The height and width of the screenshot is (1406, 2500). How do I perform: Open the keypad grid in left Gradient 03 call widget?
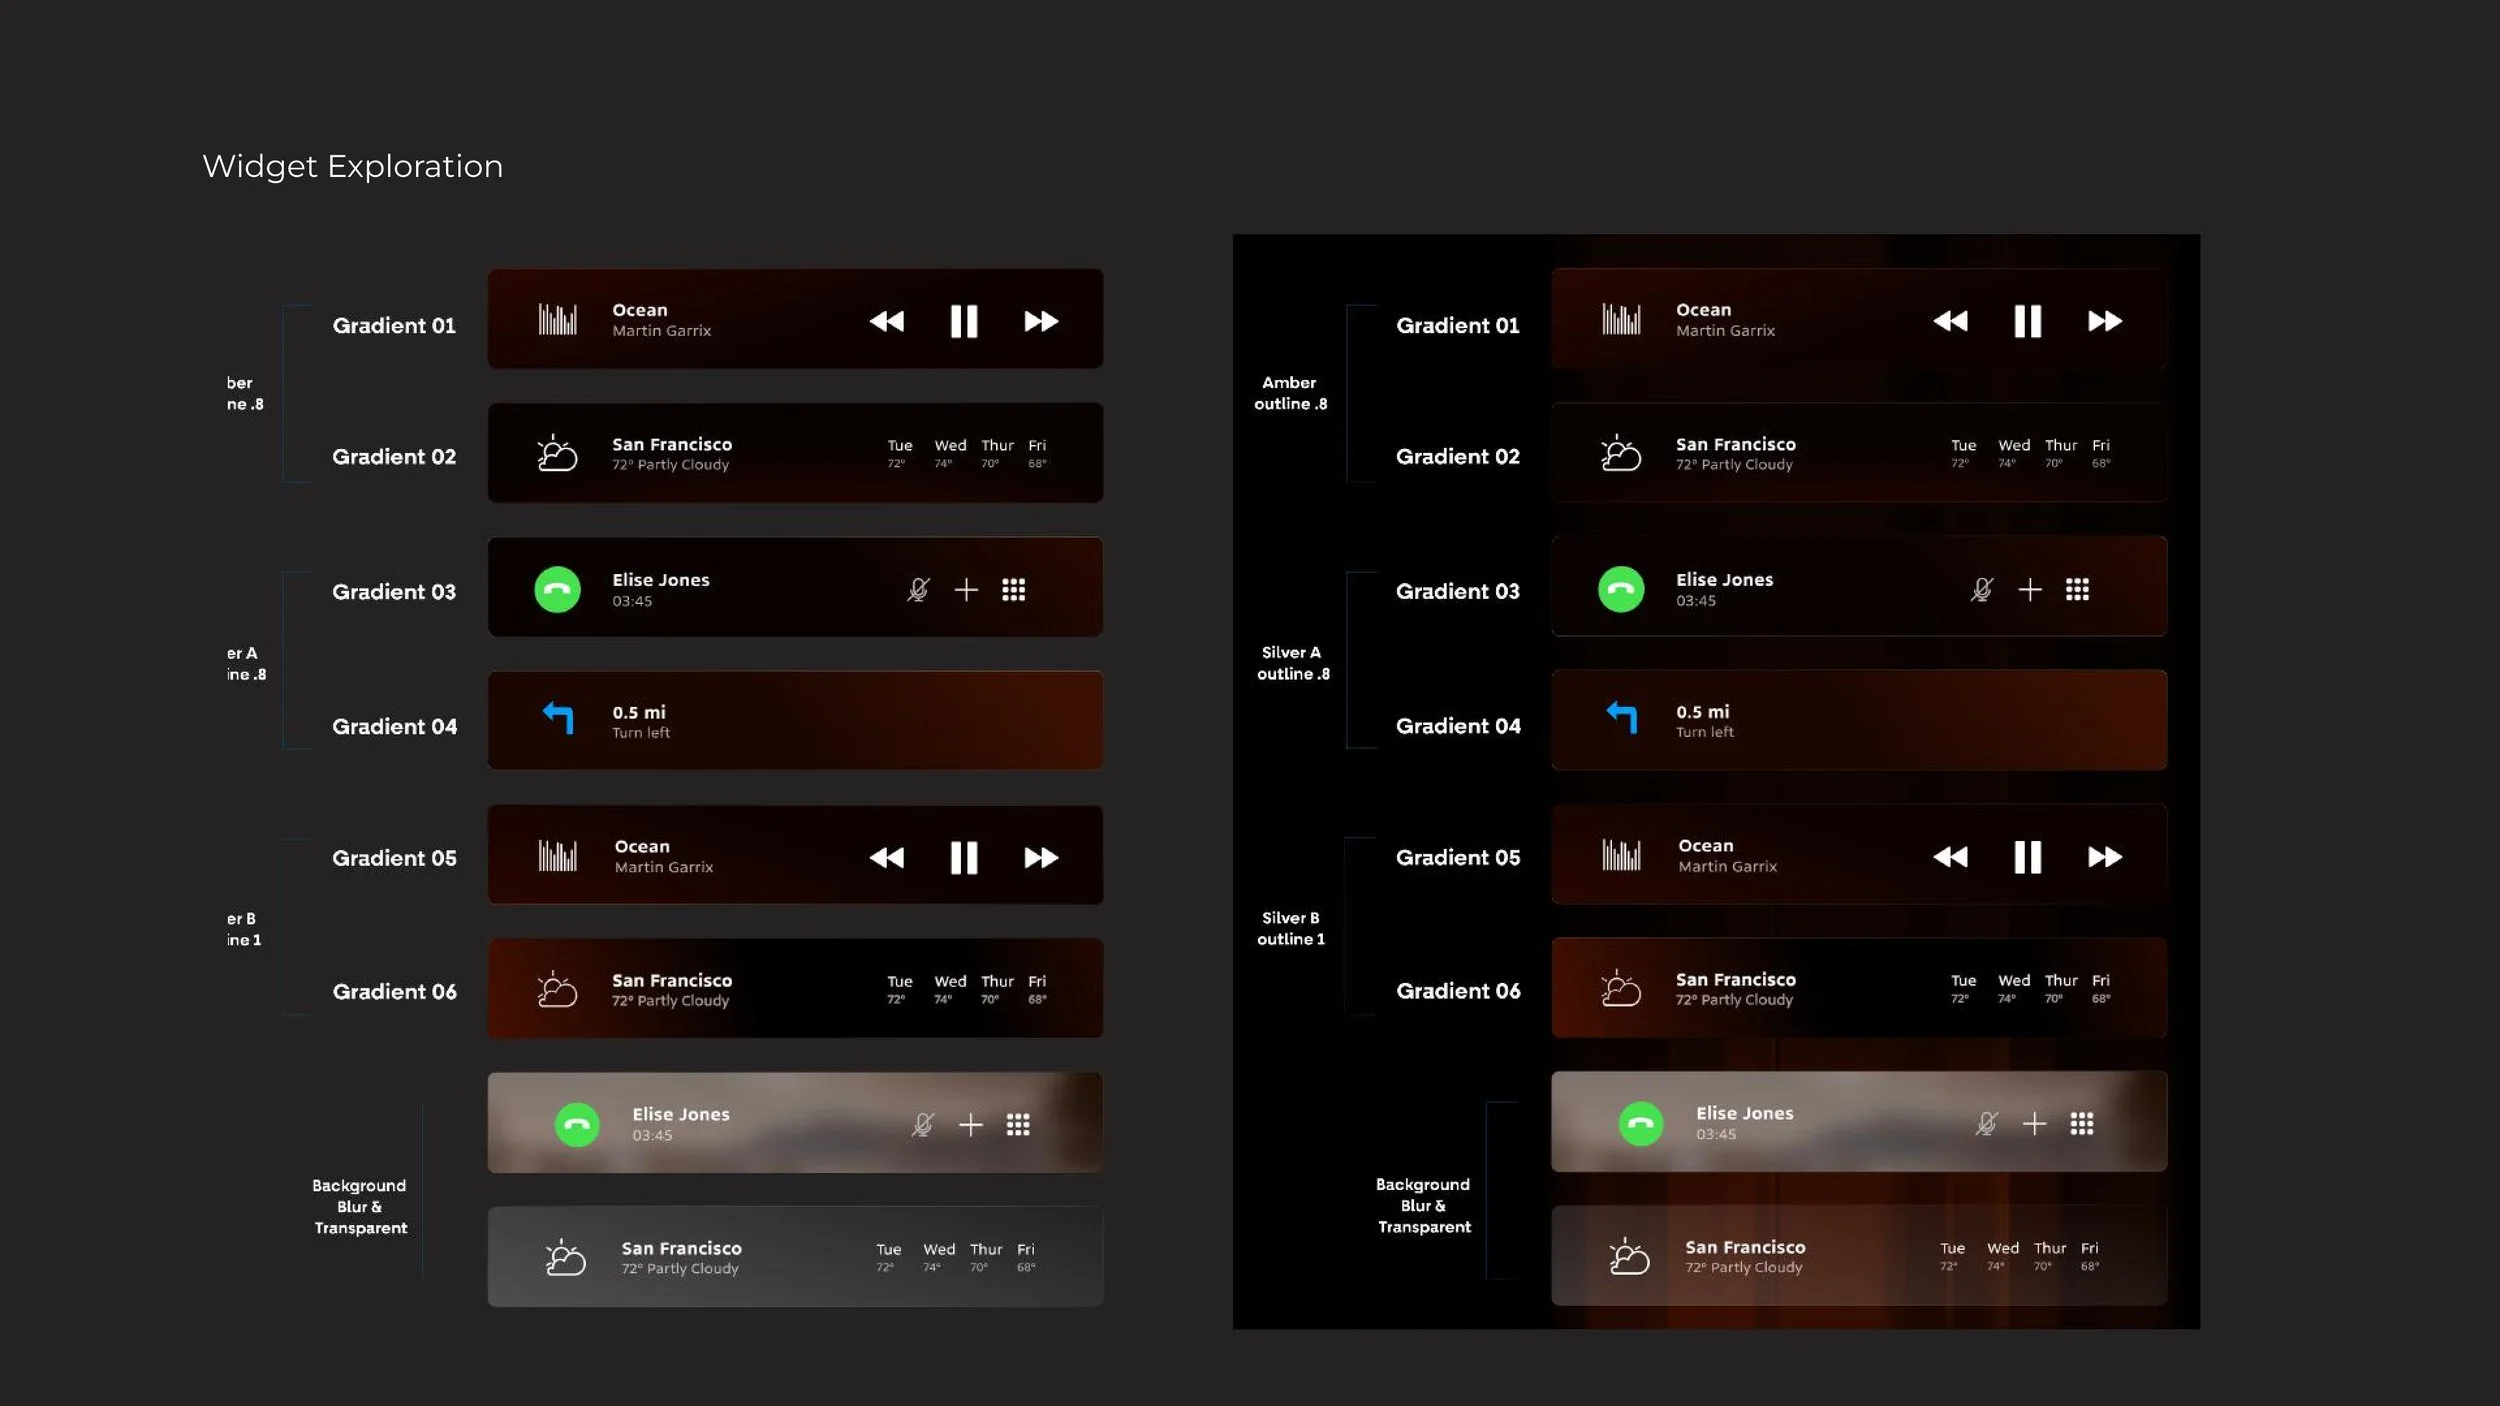[x=1013, y=590]
